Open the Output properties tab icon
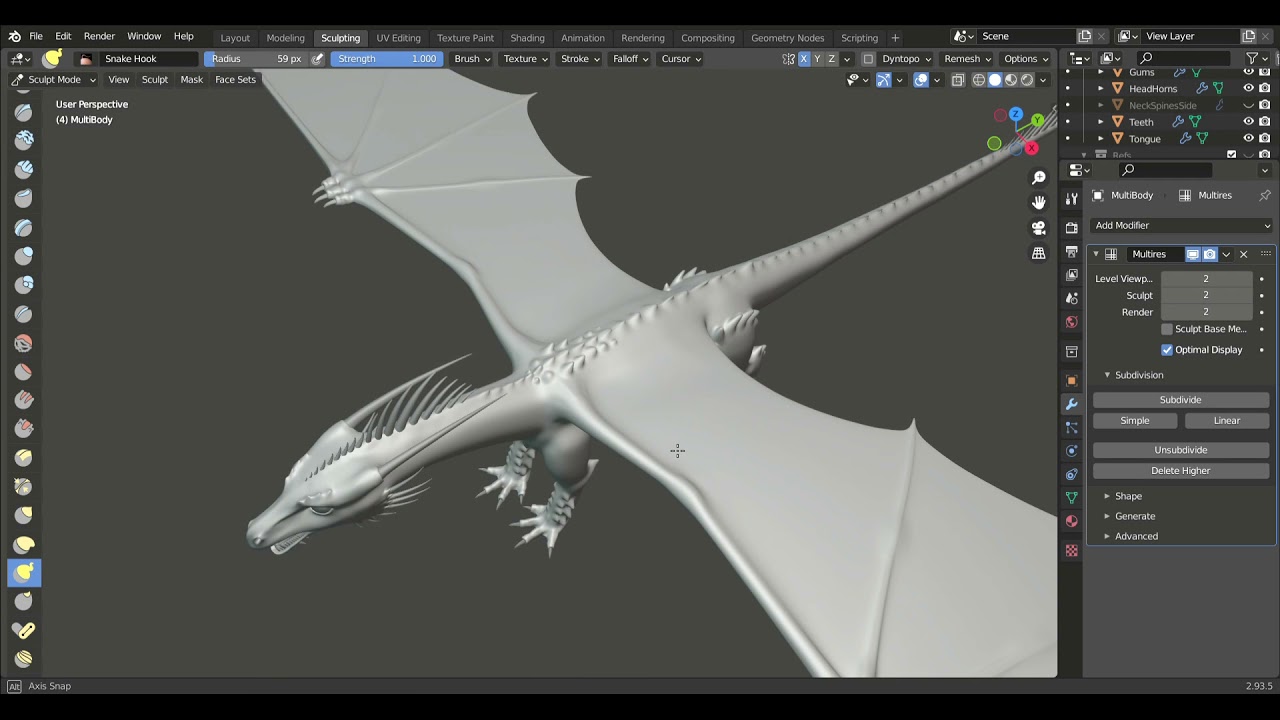This screenshot has height=720, width=1280. coord(1072,251)
